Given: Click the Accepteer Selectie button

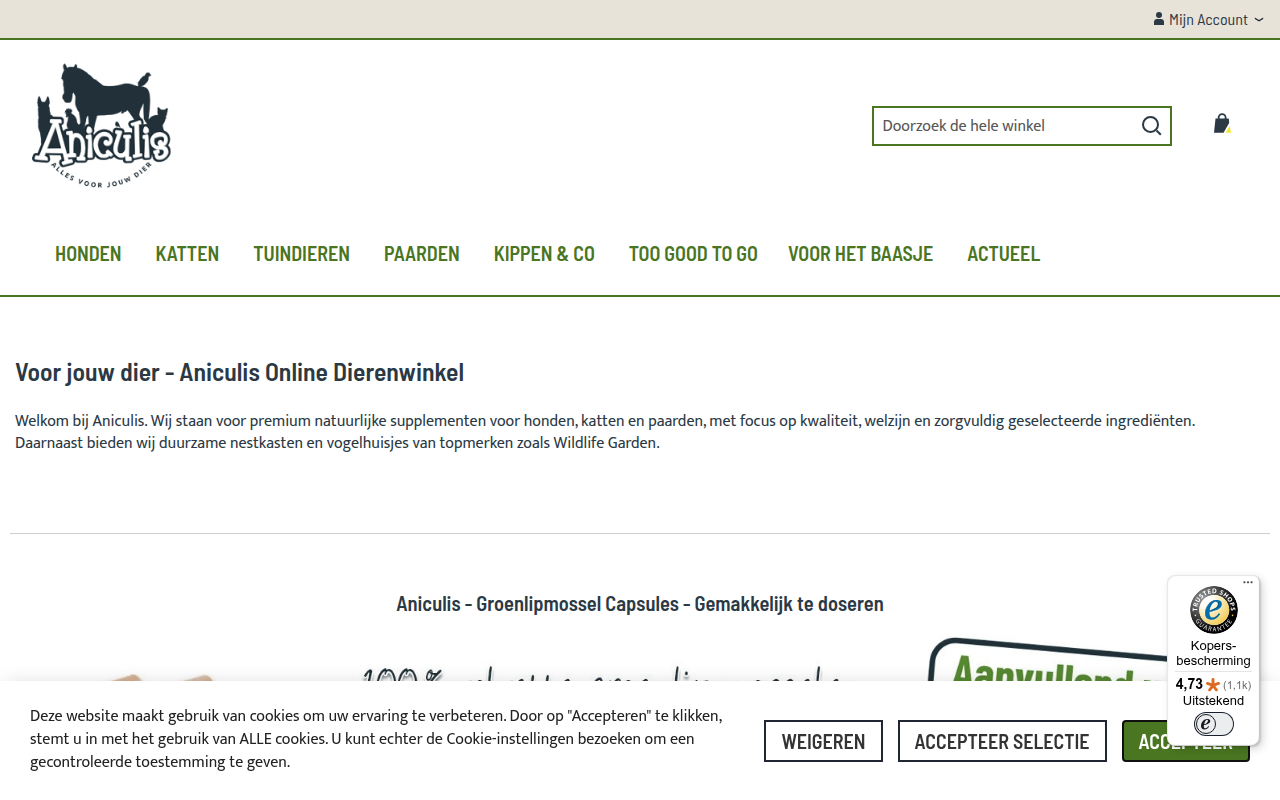Looking at the screenshot, I should 1002,741.
